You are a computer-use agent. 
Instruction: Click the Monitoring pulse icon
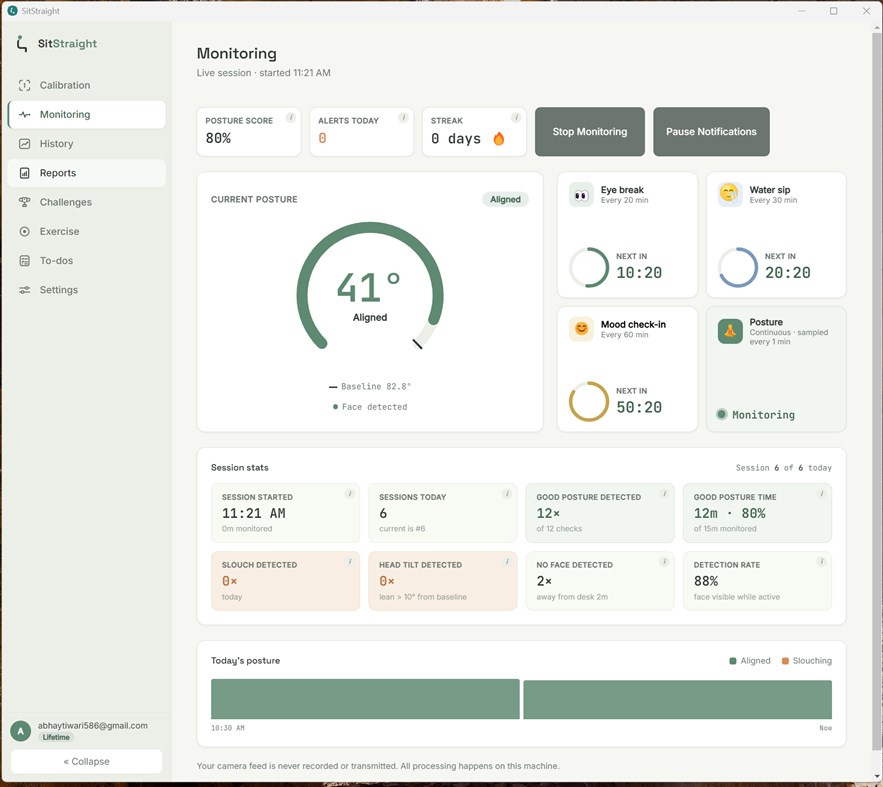(x=24, y=114)
